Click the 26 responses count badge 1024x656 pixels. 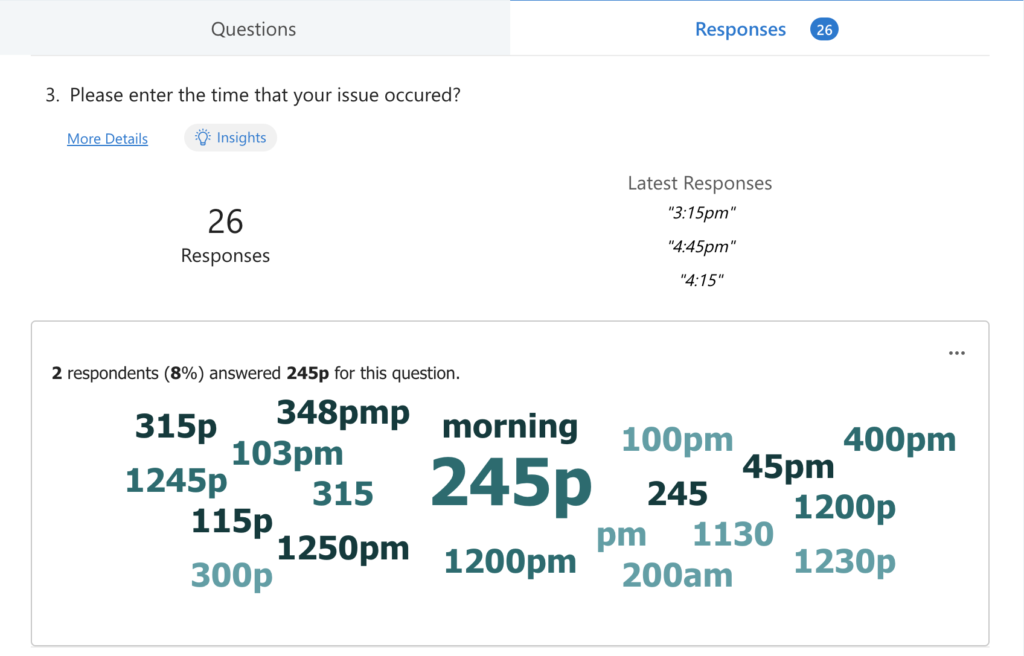824,30
